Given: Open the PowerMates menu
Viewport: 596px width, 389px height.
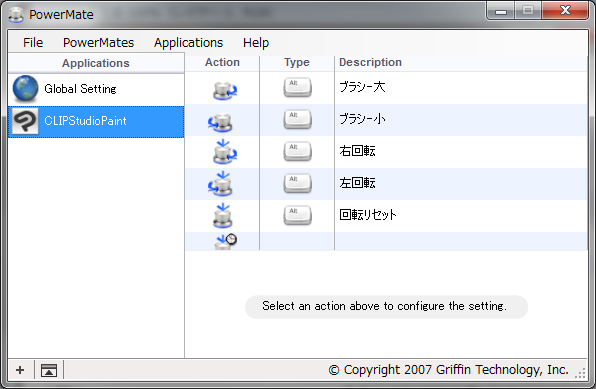Looking at the screenshot, I should (98, 43).
